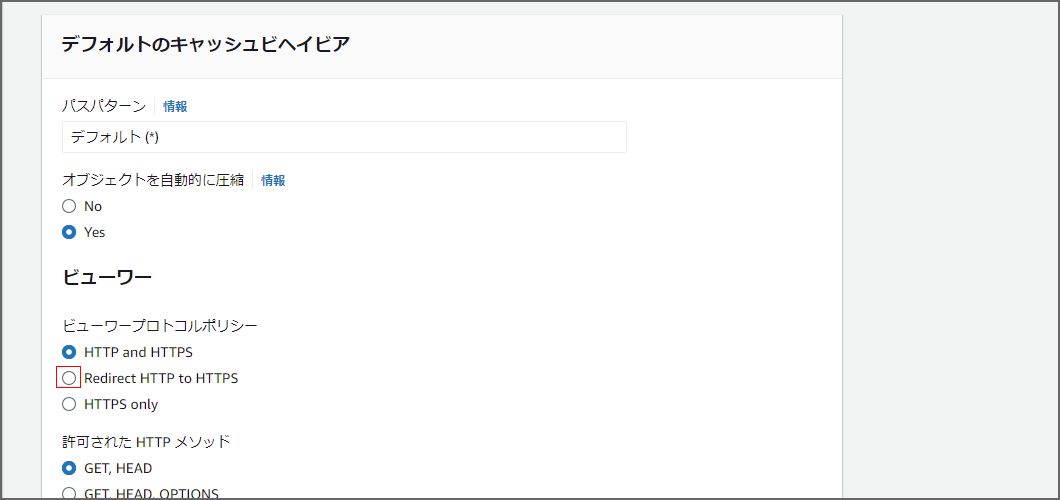
Task: Select the No radio button for compression
Action: tap(69, 206)
